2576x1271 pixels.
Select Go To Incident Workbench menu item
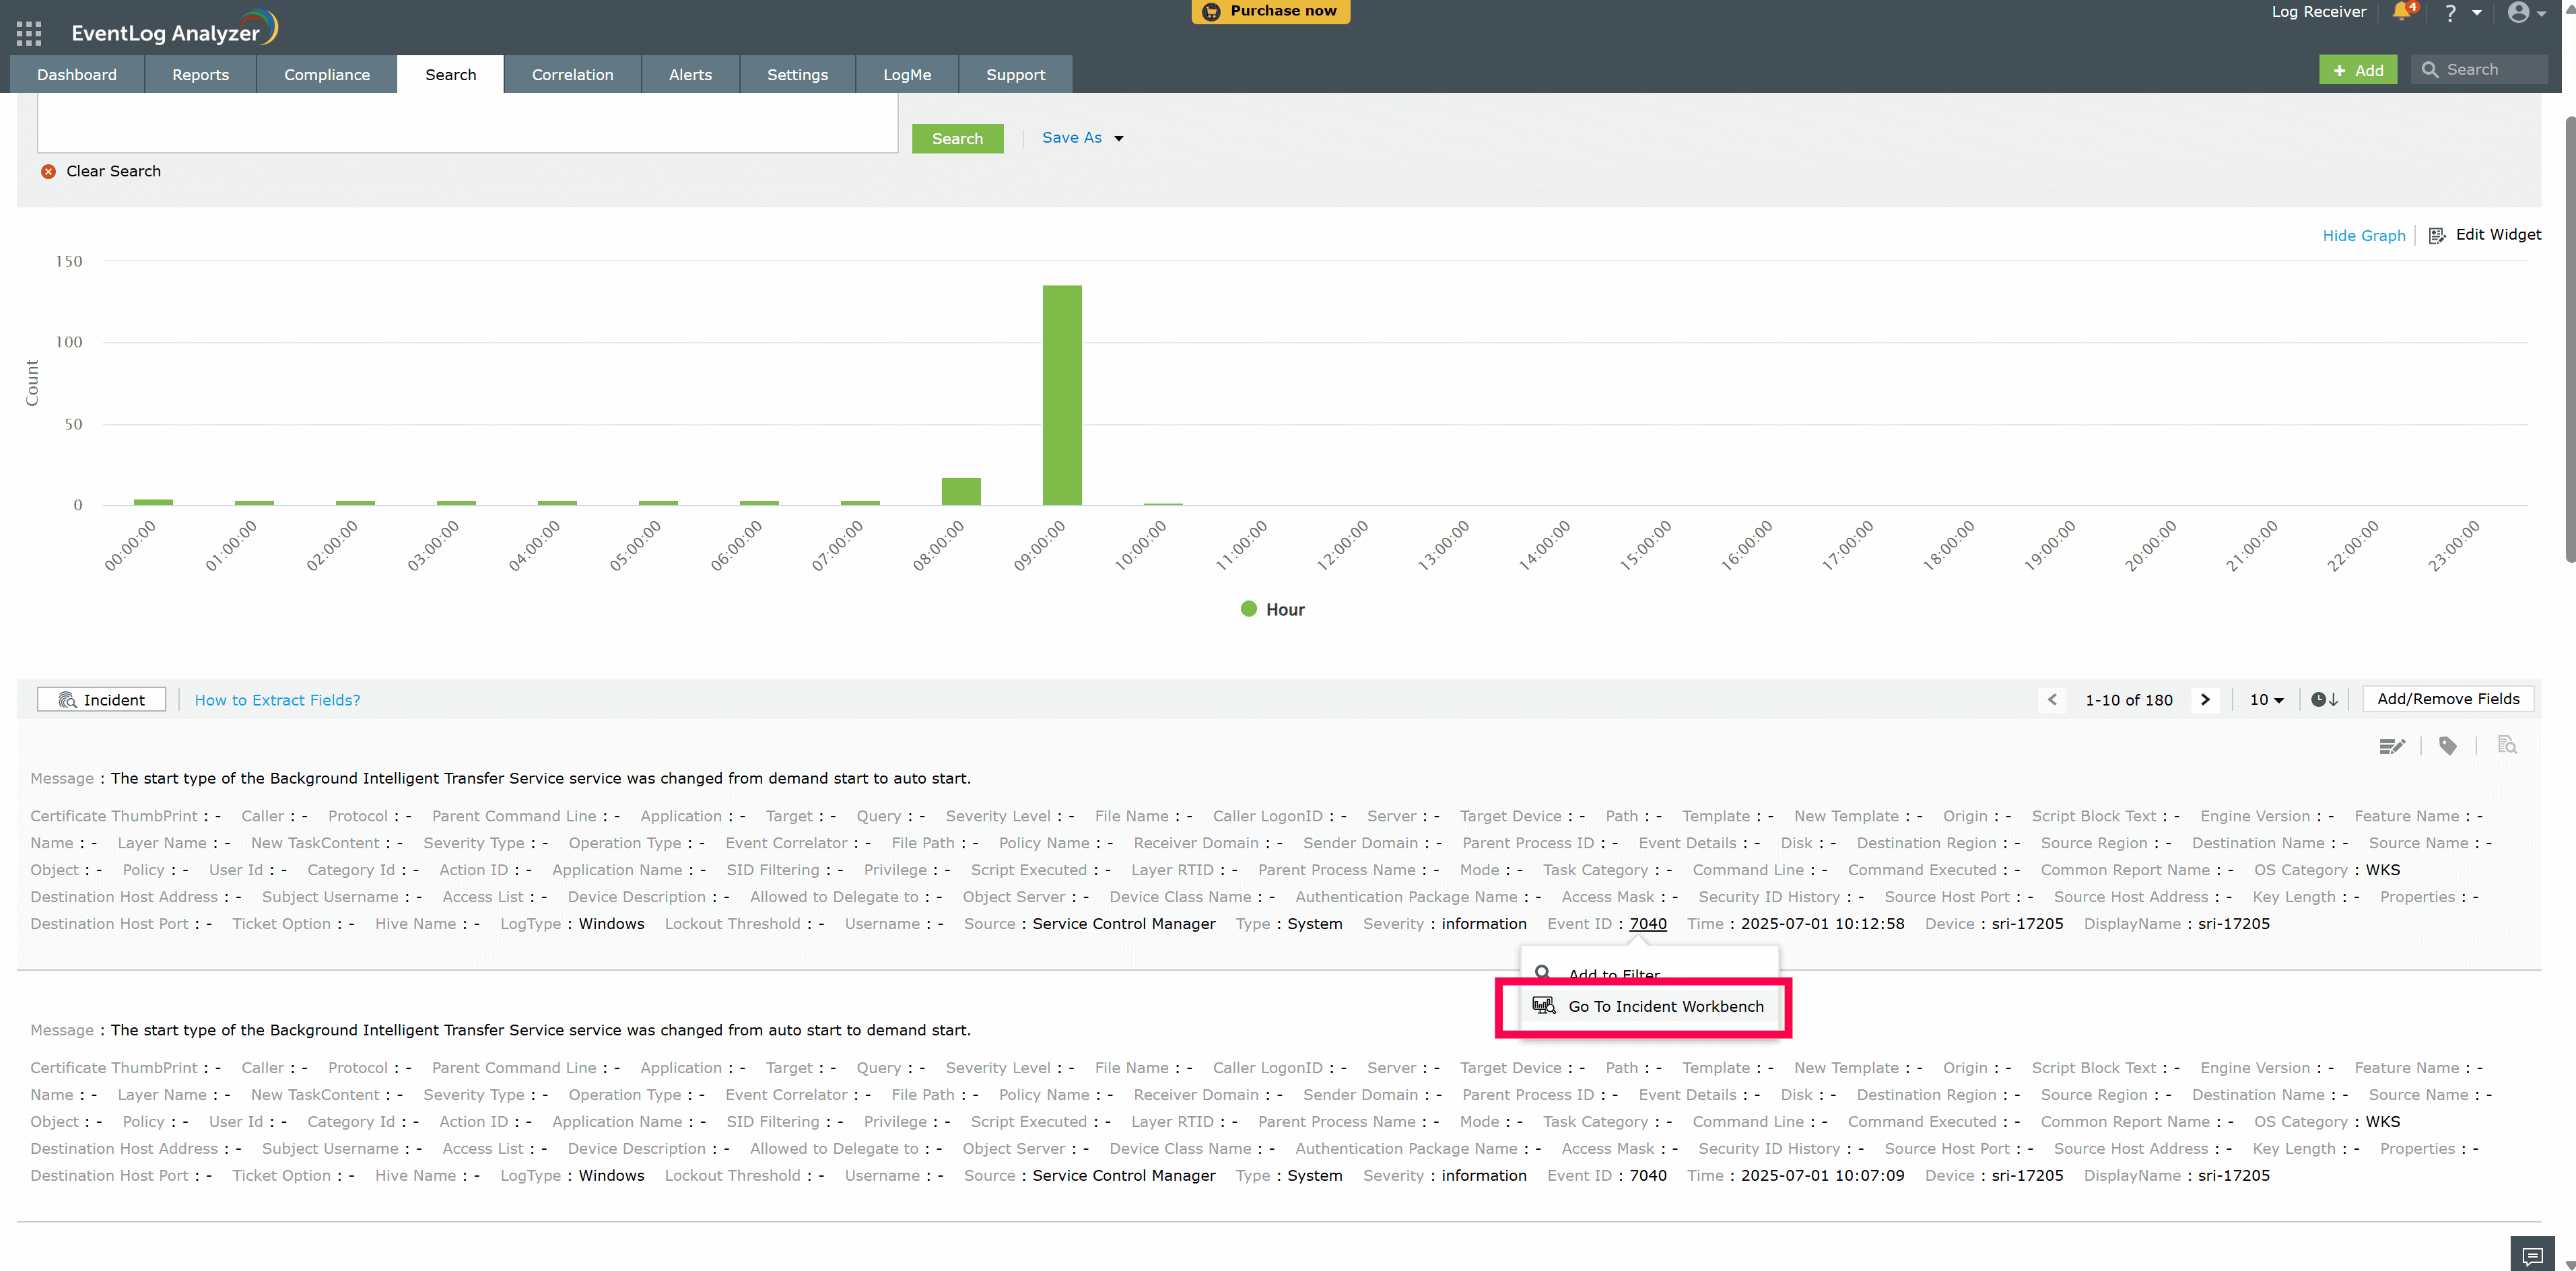point(1664,1006)
